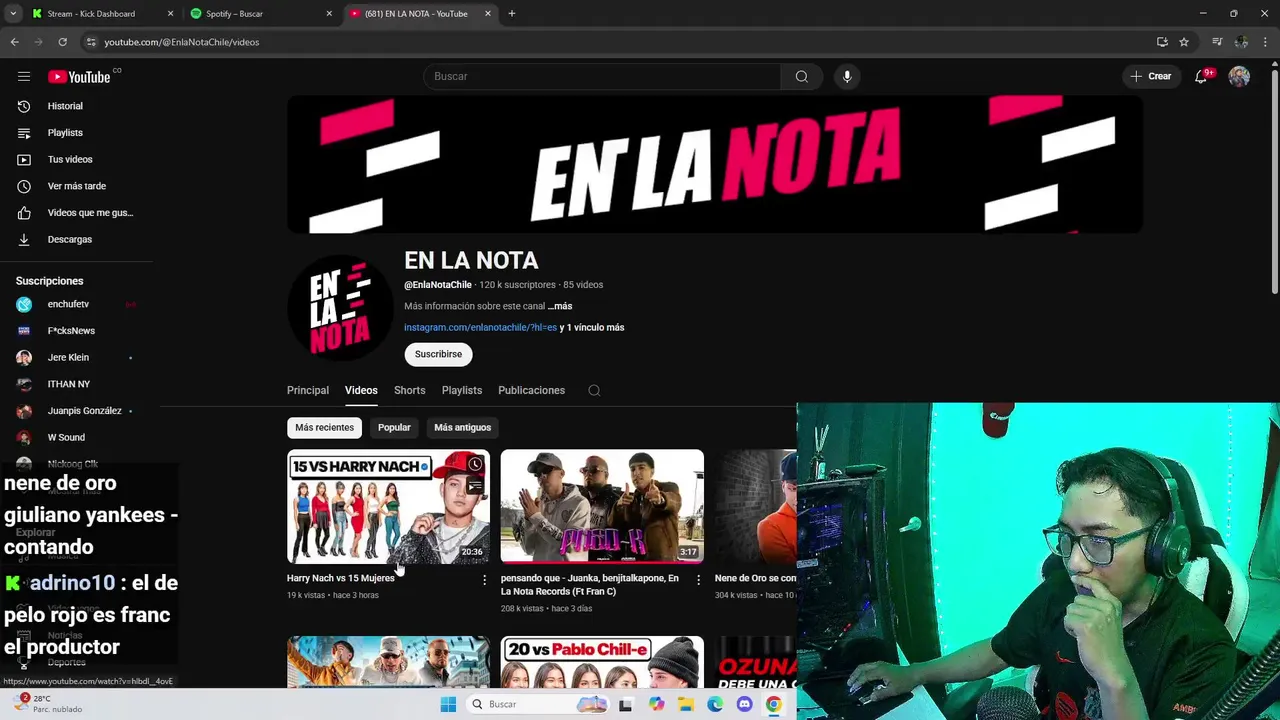
Task: Click the search magnifier button
Action: 801,77
